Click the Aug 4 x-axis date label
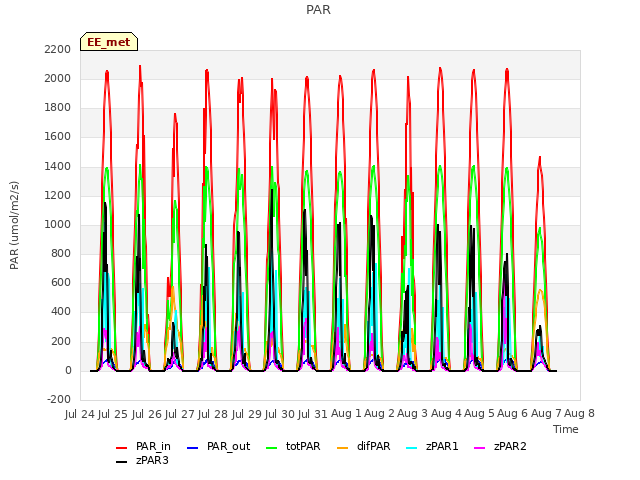Viewport: 640px width, 480px height. [446, 414]
